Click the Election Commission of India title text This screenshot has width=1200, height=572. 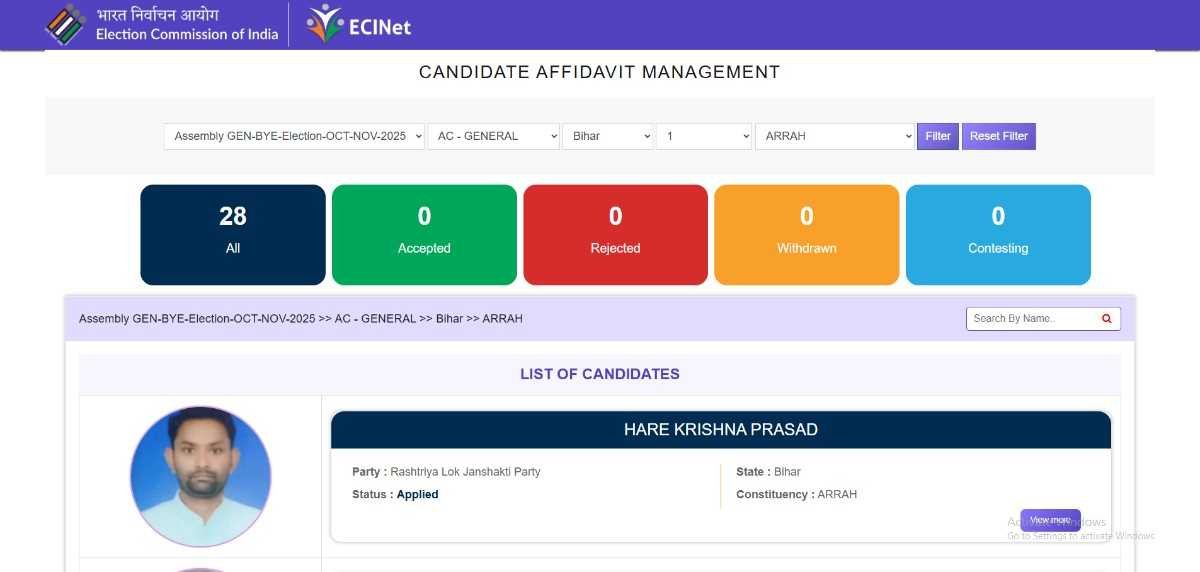187,34
